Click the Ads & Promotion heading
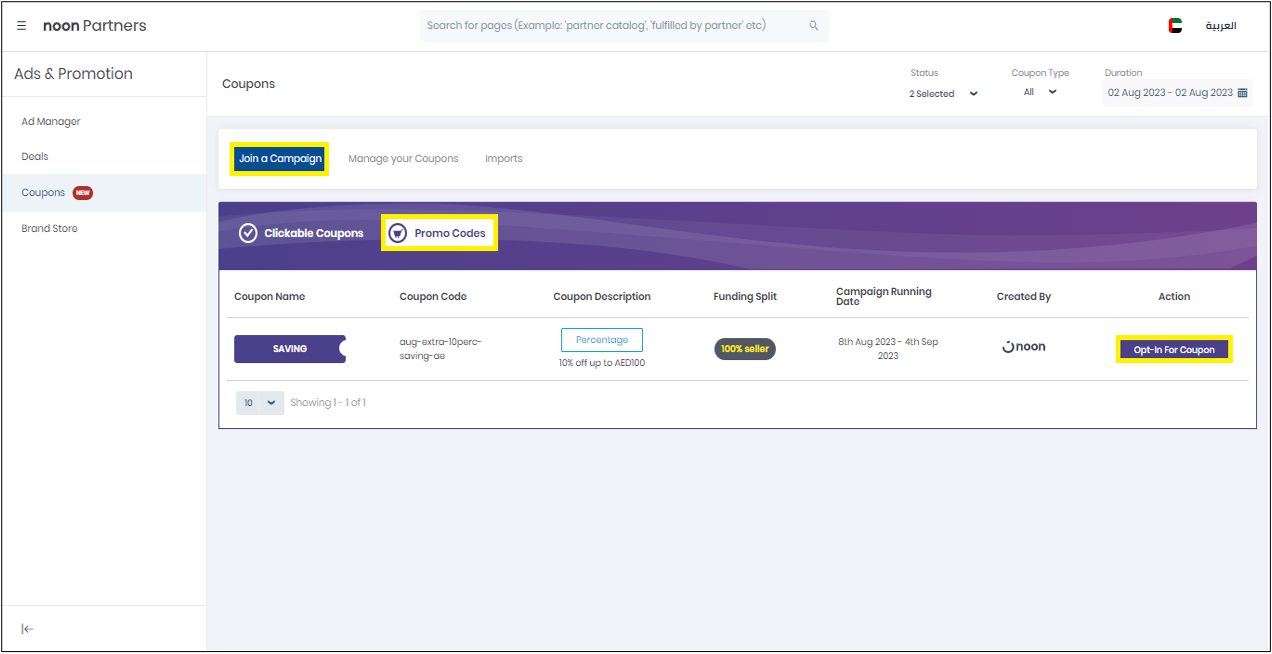Screen dimensions: 1272x654 pyautogui.click(x=73, y=74)
